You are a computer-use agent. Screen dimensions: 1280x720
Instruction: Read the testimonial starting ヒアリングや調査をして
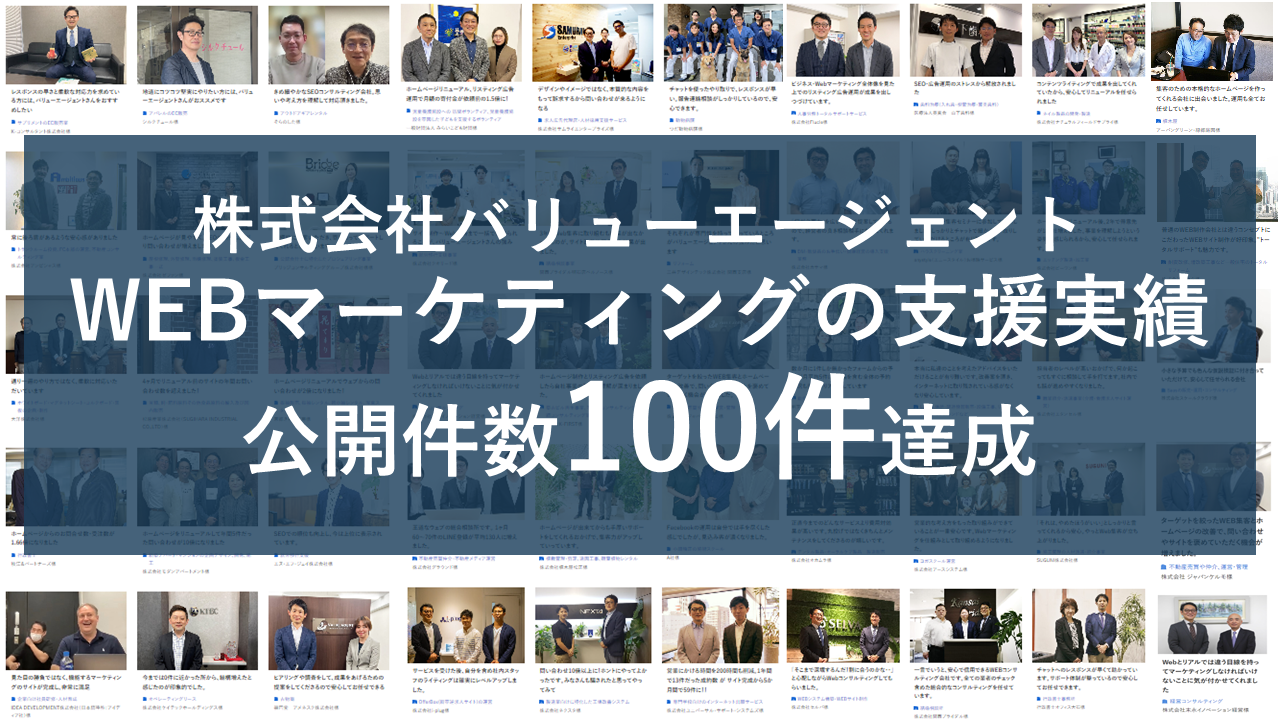tap(329, 682)
